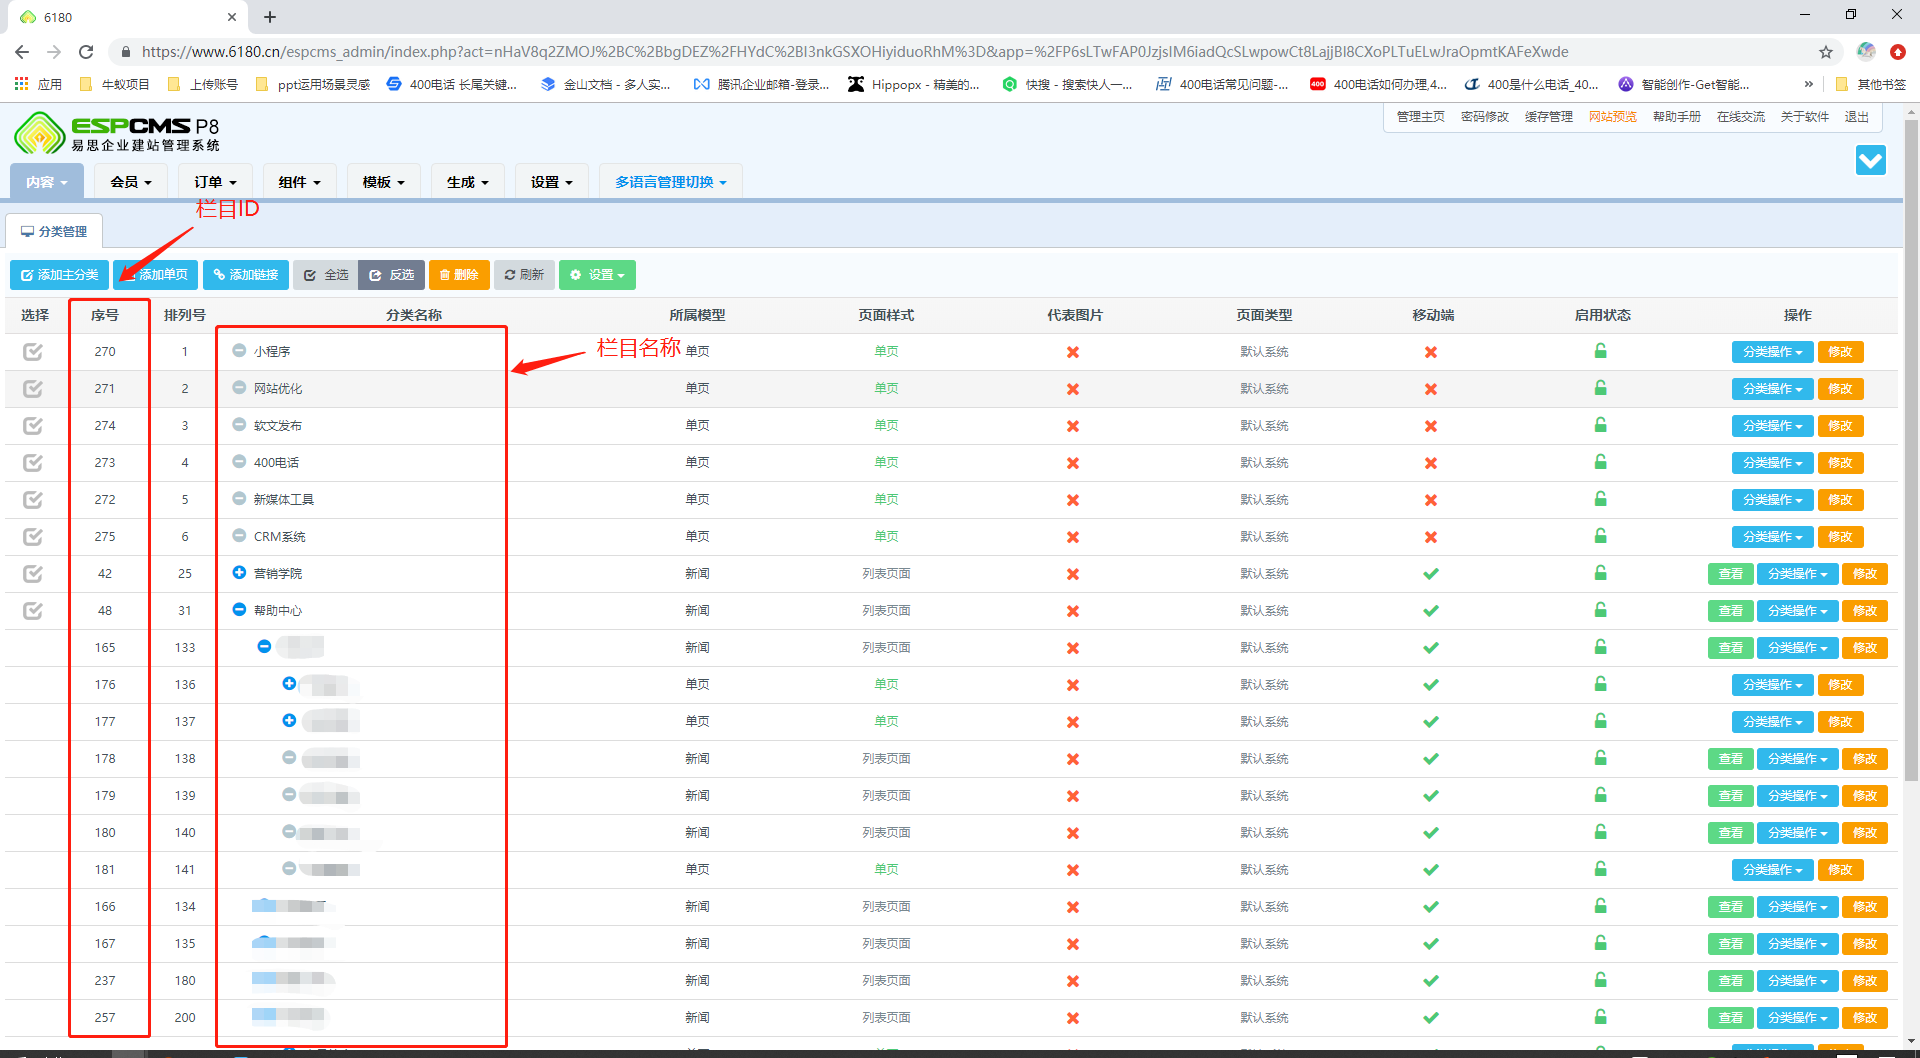Tick the checkbox for 400电话 row

click(33, 463)
